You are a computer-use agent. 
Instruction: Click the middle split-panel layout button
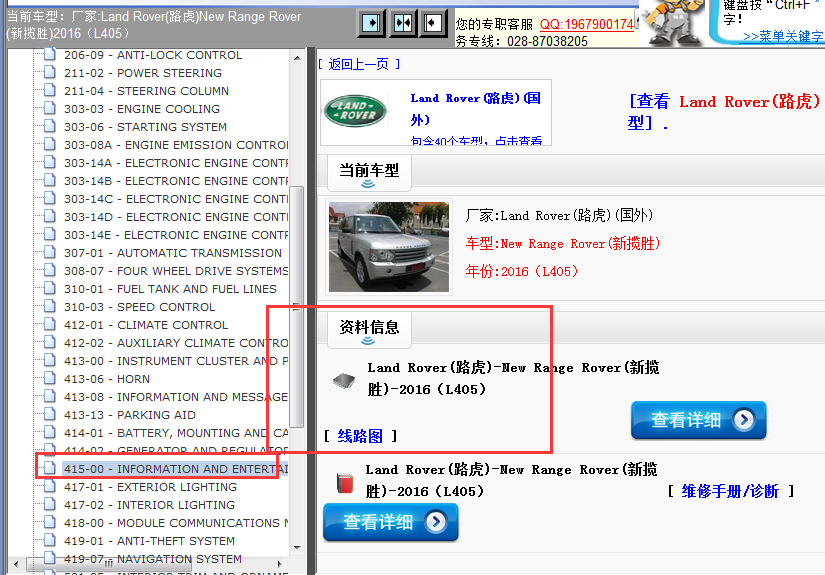click(403, 22)
